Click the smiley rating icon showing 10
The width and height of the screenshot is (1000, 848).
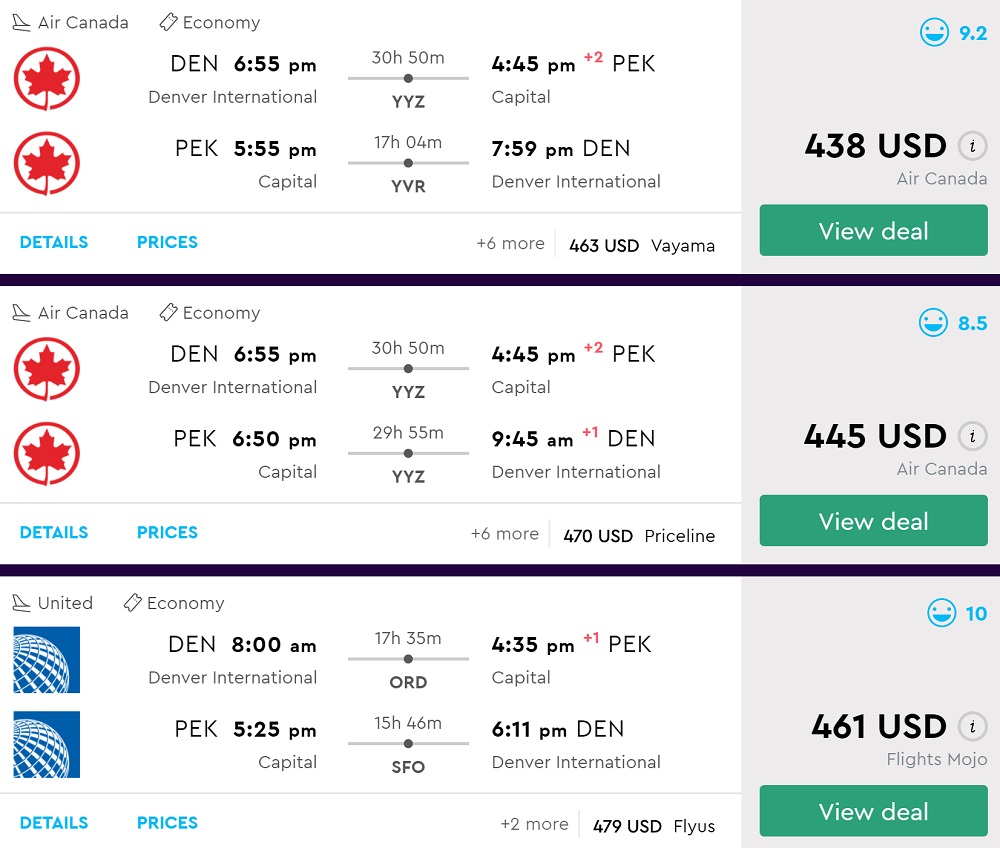pyautogui.click(x=941, y=613)
